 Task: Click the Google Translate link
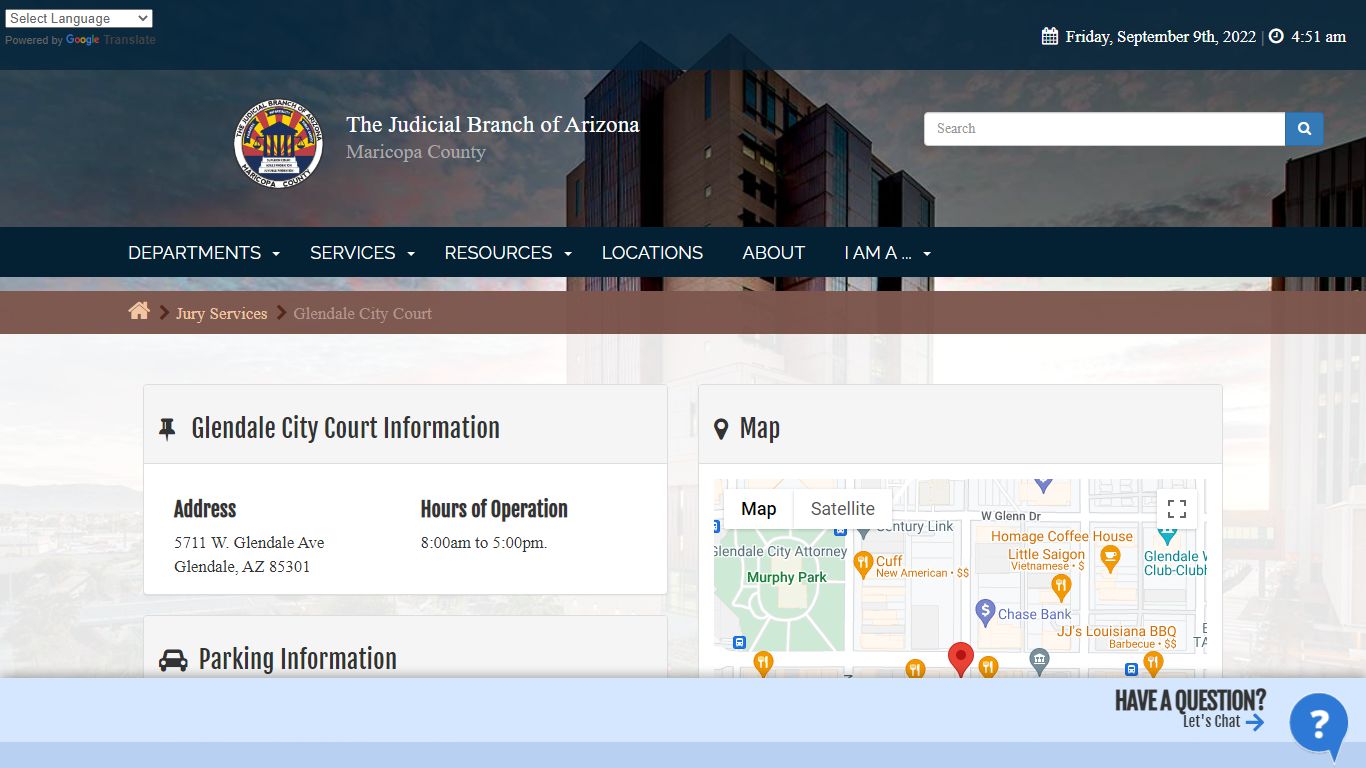click(x=111, y=40)
